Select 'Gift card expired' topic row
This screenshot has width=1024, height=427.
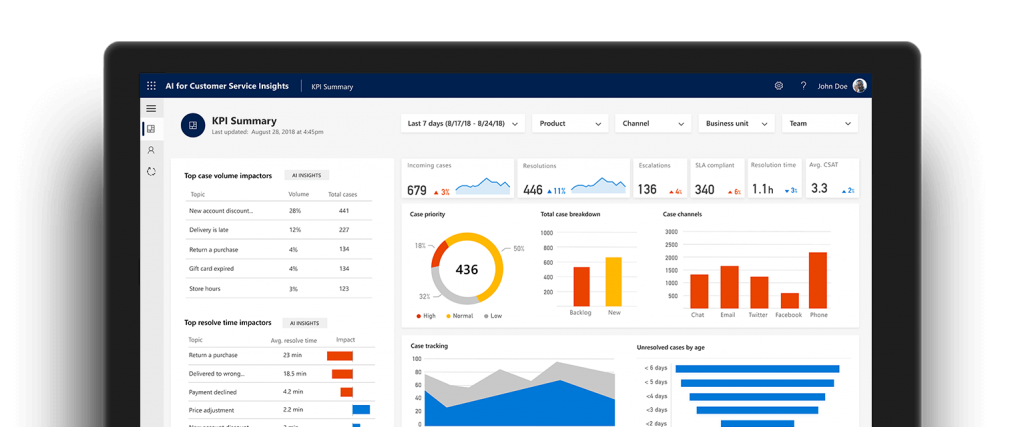pos(279,268)
